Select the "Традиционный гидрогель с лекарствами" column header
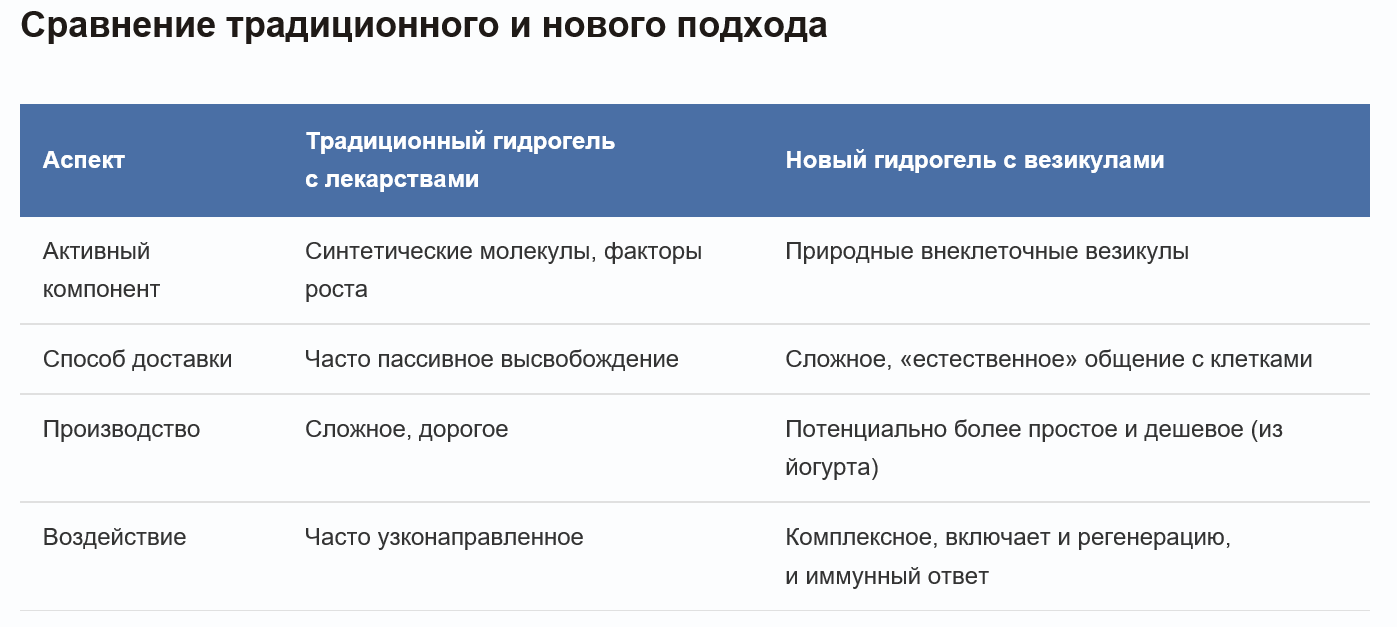Image resolution: width=1397 pixels, height=627 pixels. click(460, 160)
